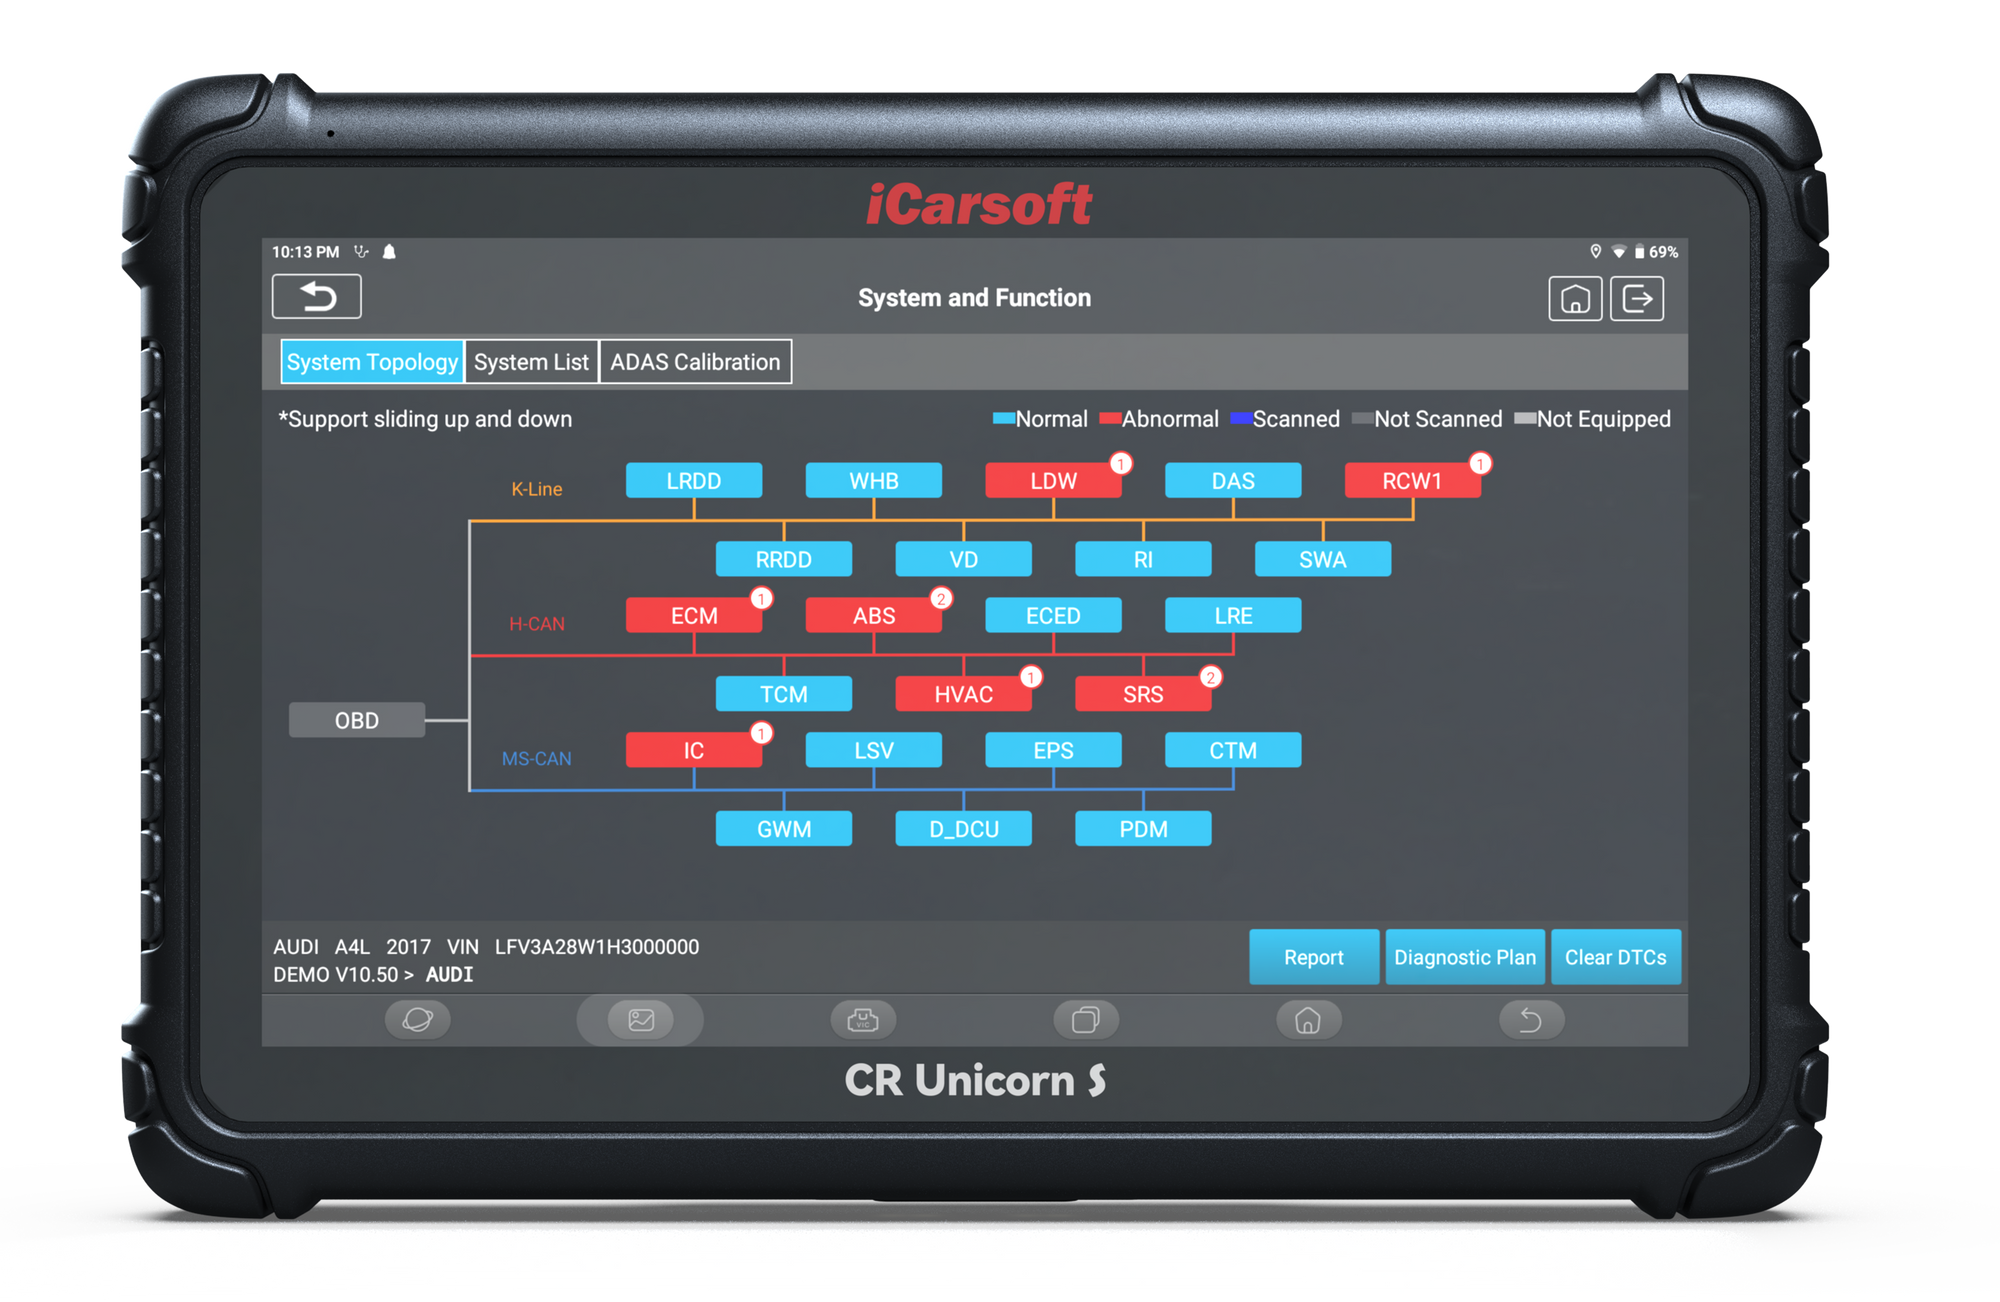Click the Abnormal legend color swatch

tap(1110, 419)
